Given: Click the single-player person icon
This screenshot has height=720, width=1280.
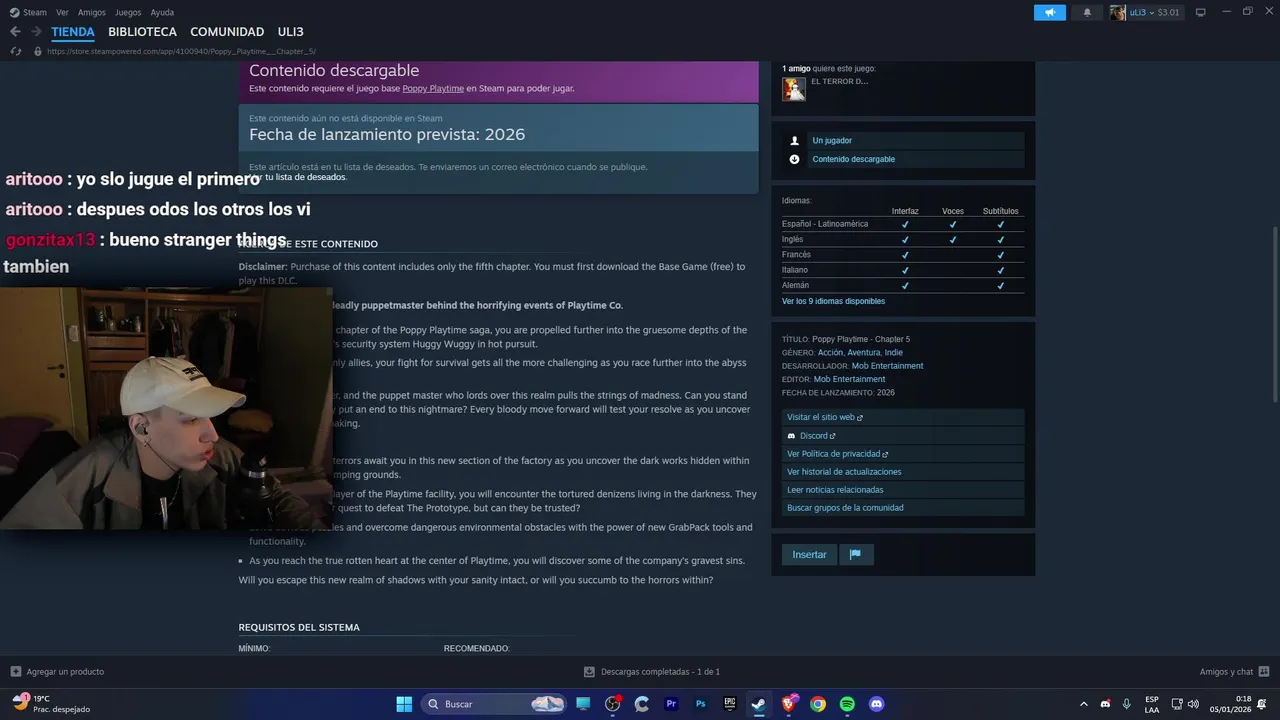Looking at the screenshot, I should pos(795,141).
